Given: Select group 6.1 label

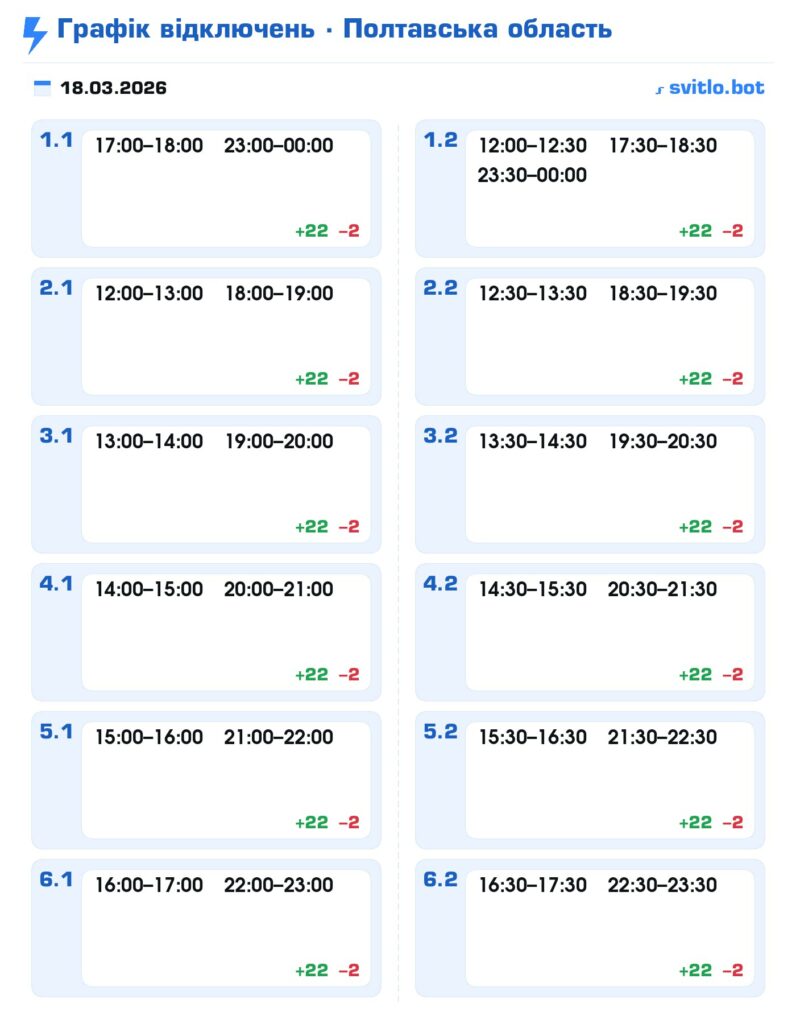Looking at the screenshot, I should (56, 880).
